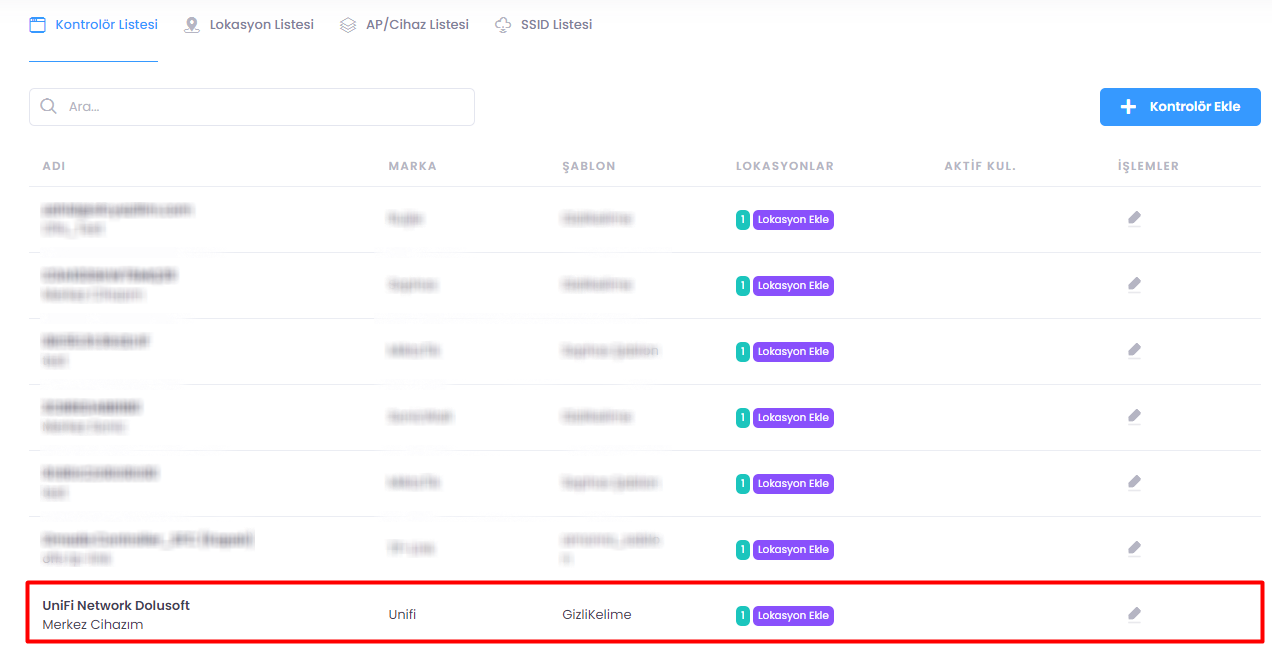Click the magnifier icon in the search box
Viewport: 1272px width, 652px height.
(48, 107)
